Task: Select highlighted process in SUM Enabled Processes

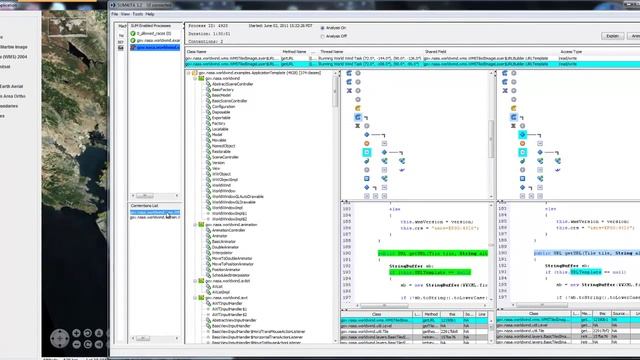Action: (x=155, y=47)
